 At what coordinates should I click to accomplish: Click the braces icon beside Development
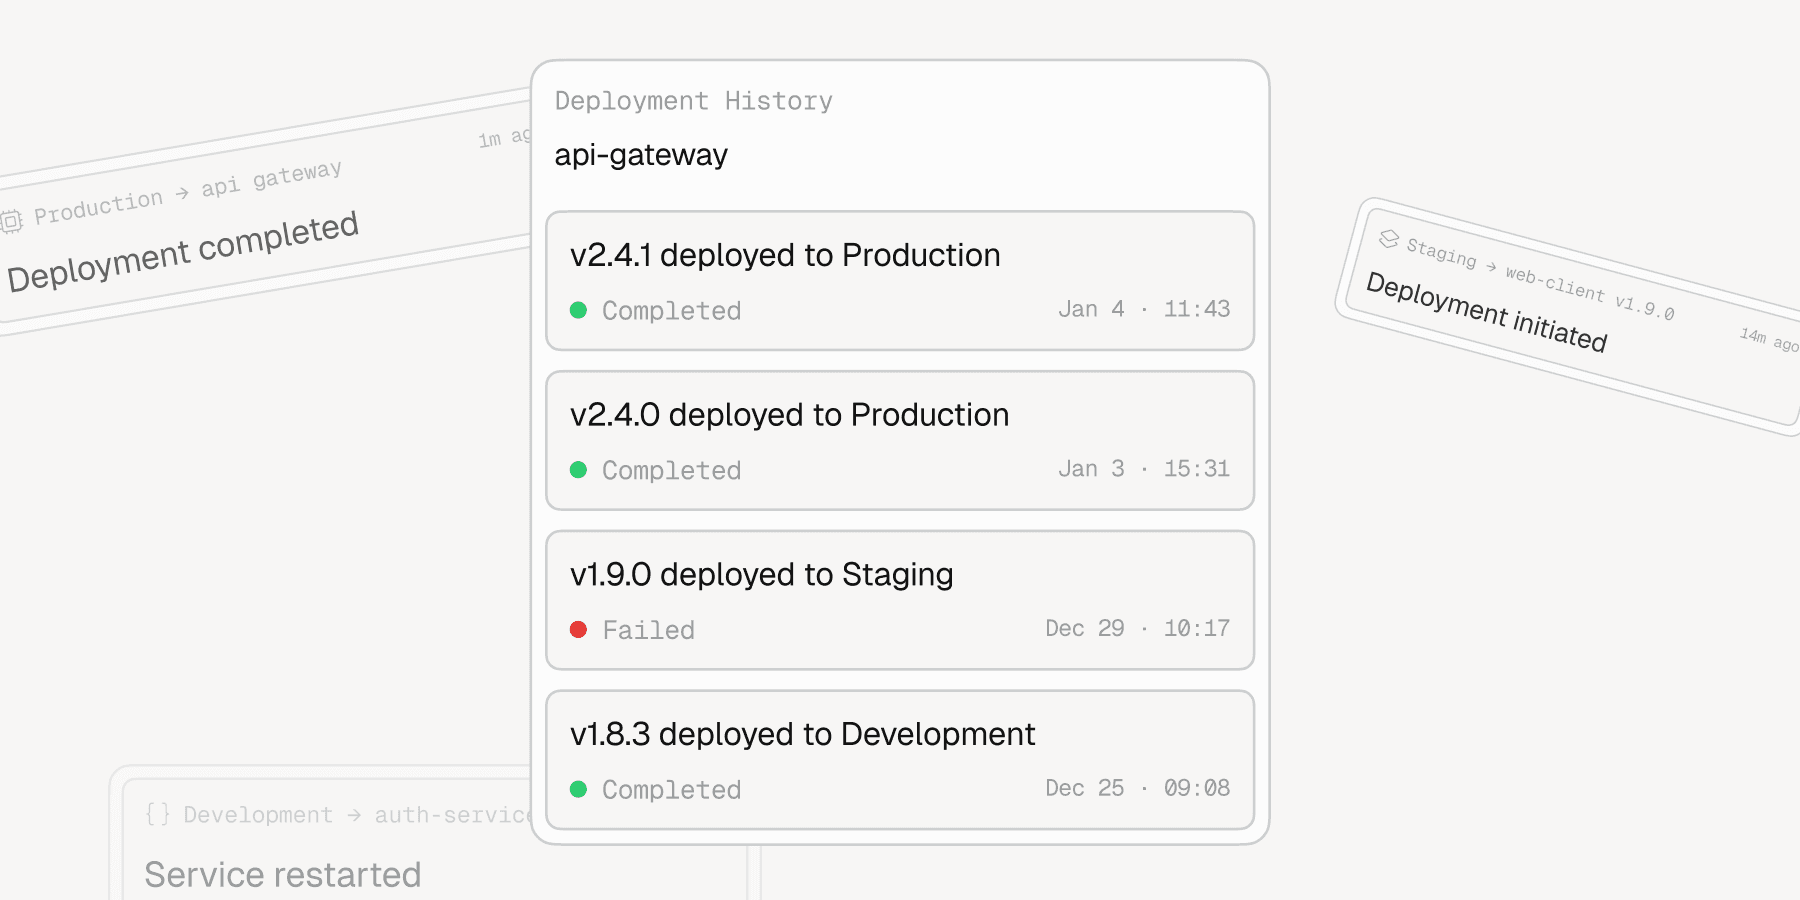point(160,814)
